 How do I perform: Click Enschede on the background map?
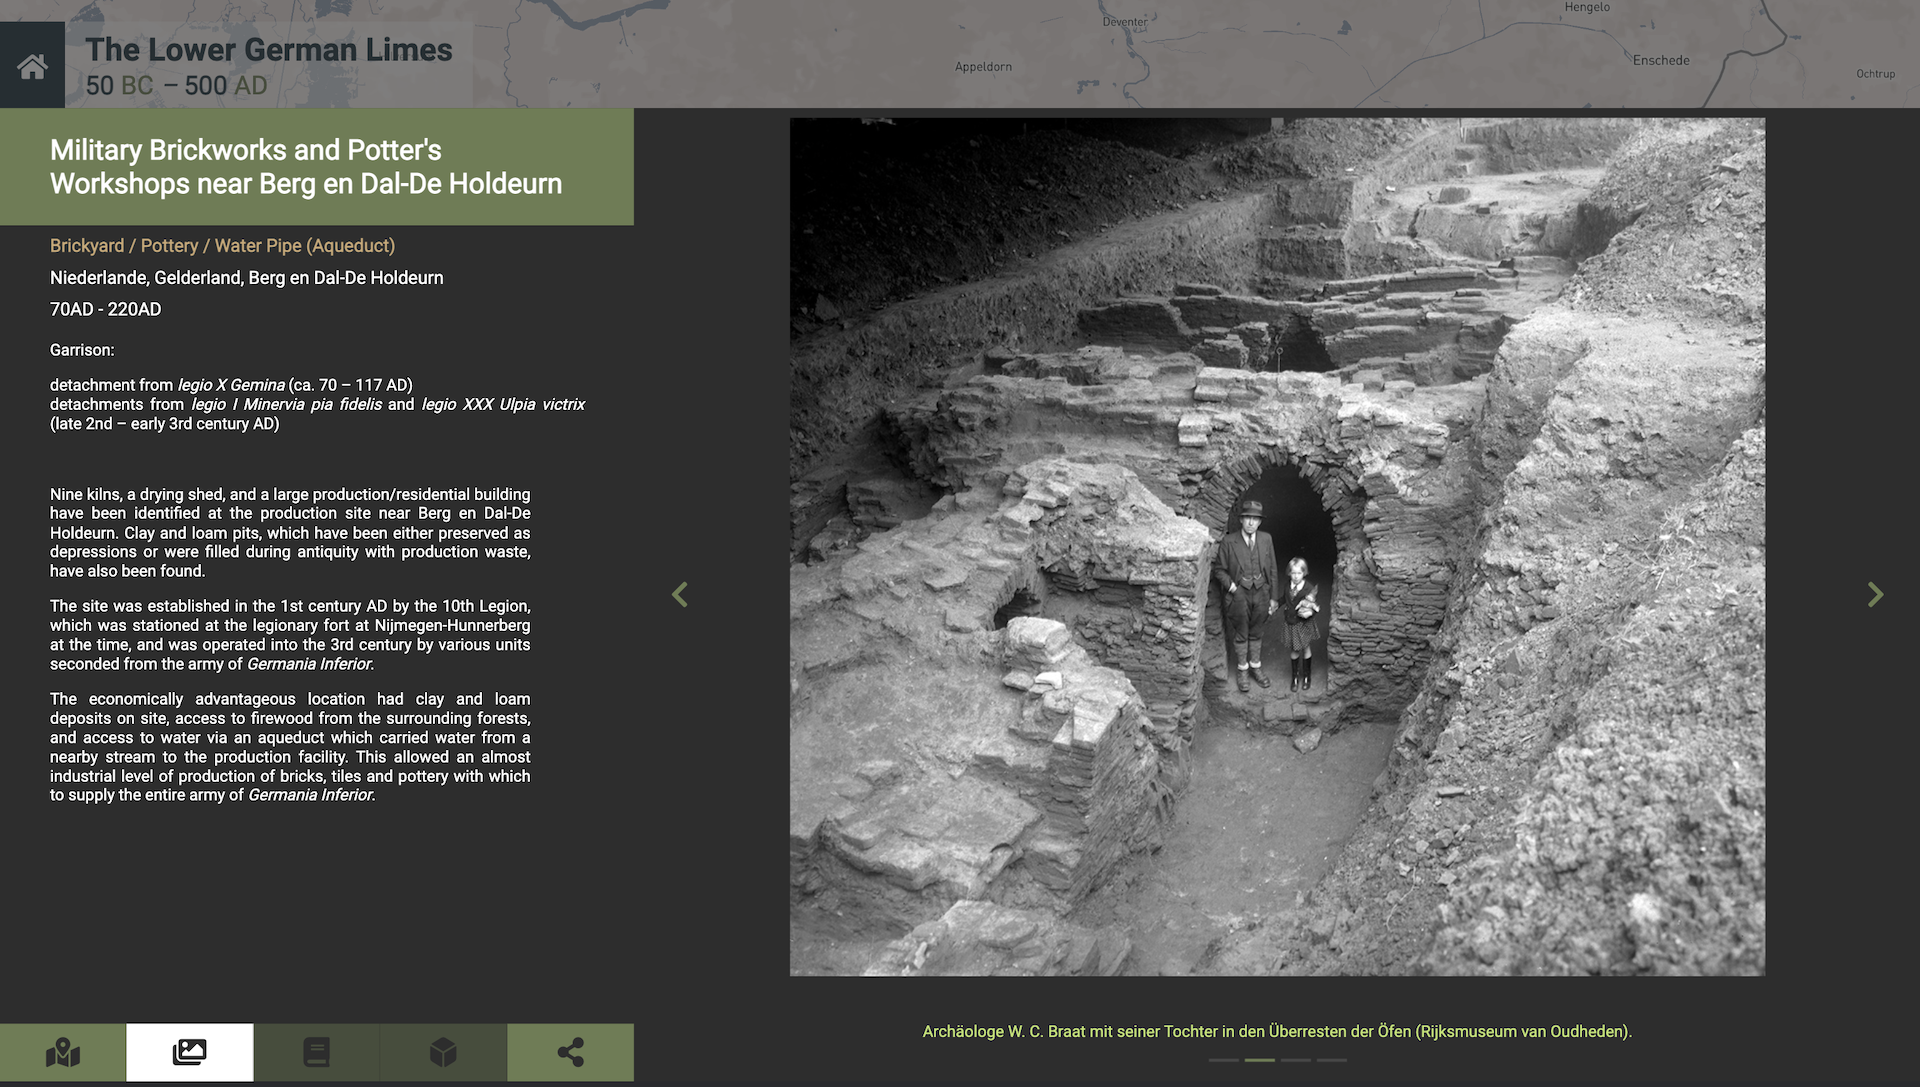point(1661,60)
